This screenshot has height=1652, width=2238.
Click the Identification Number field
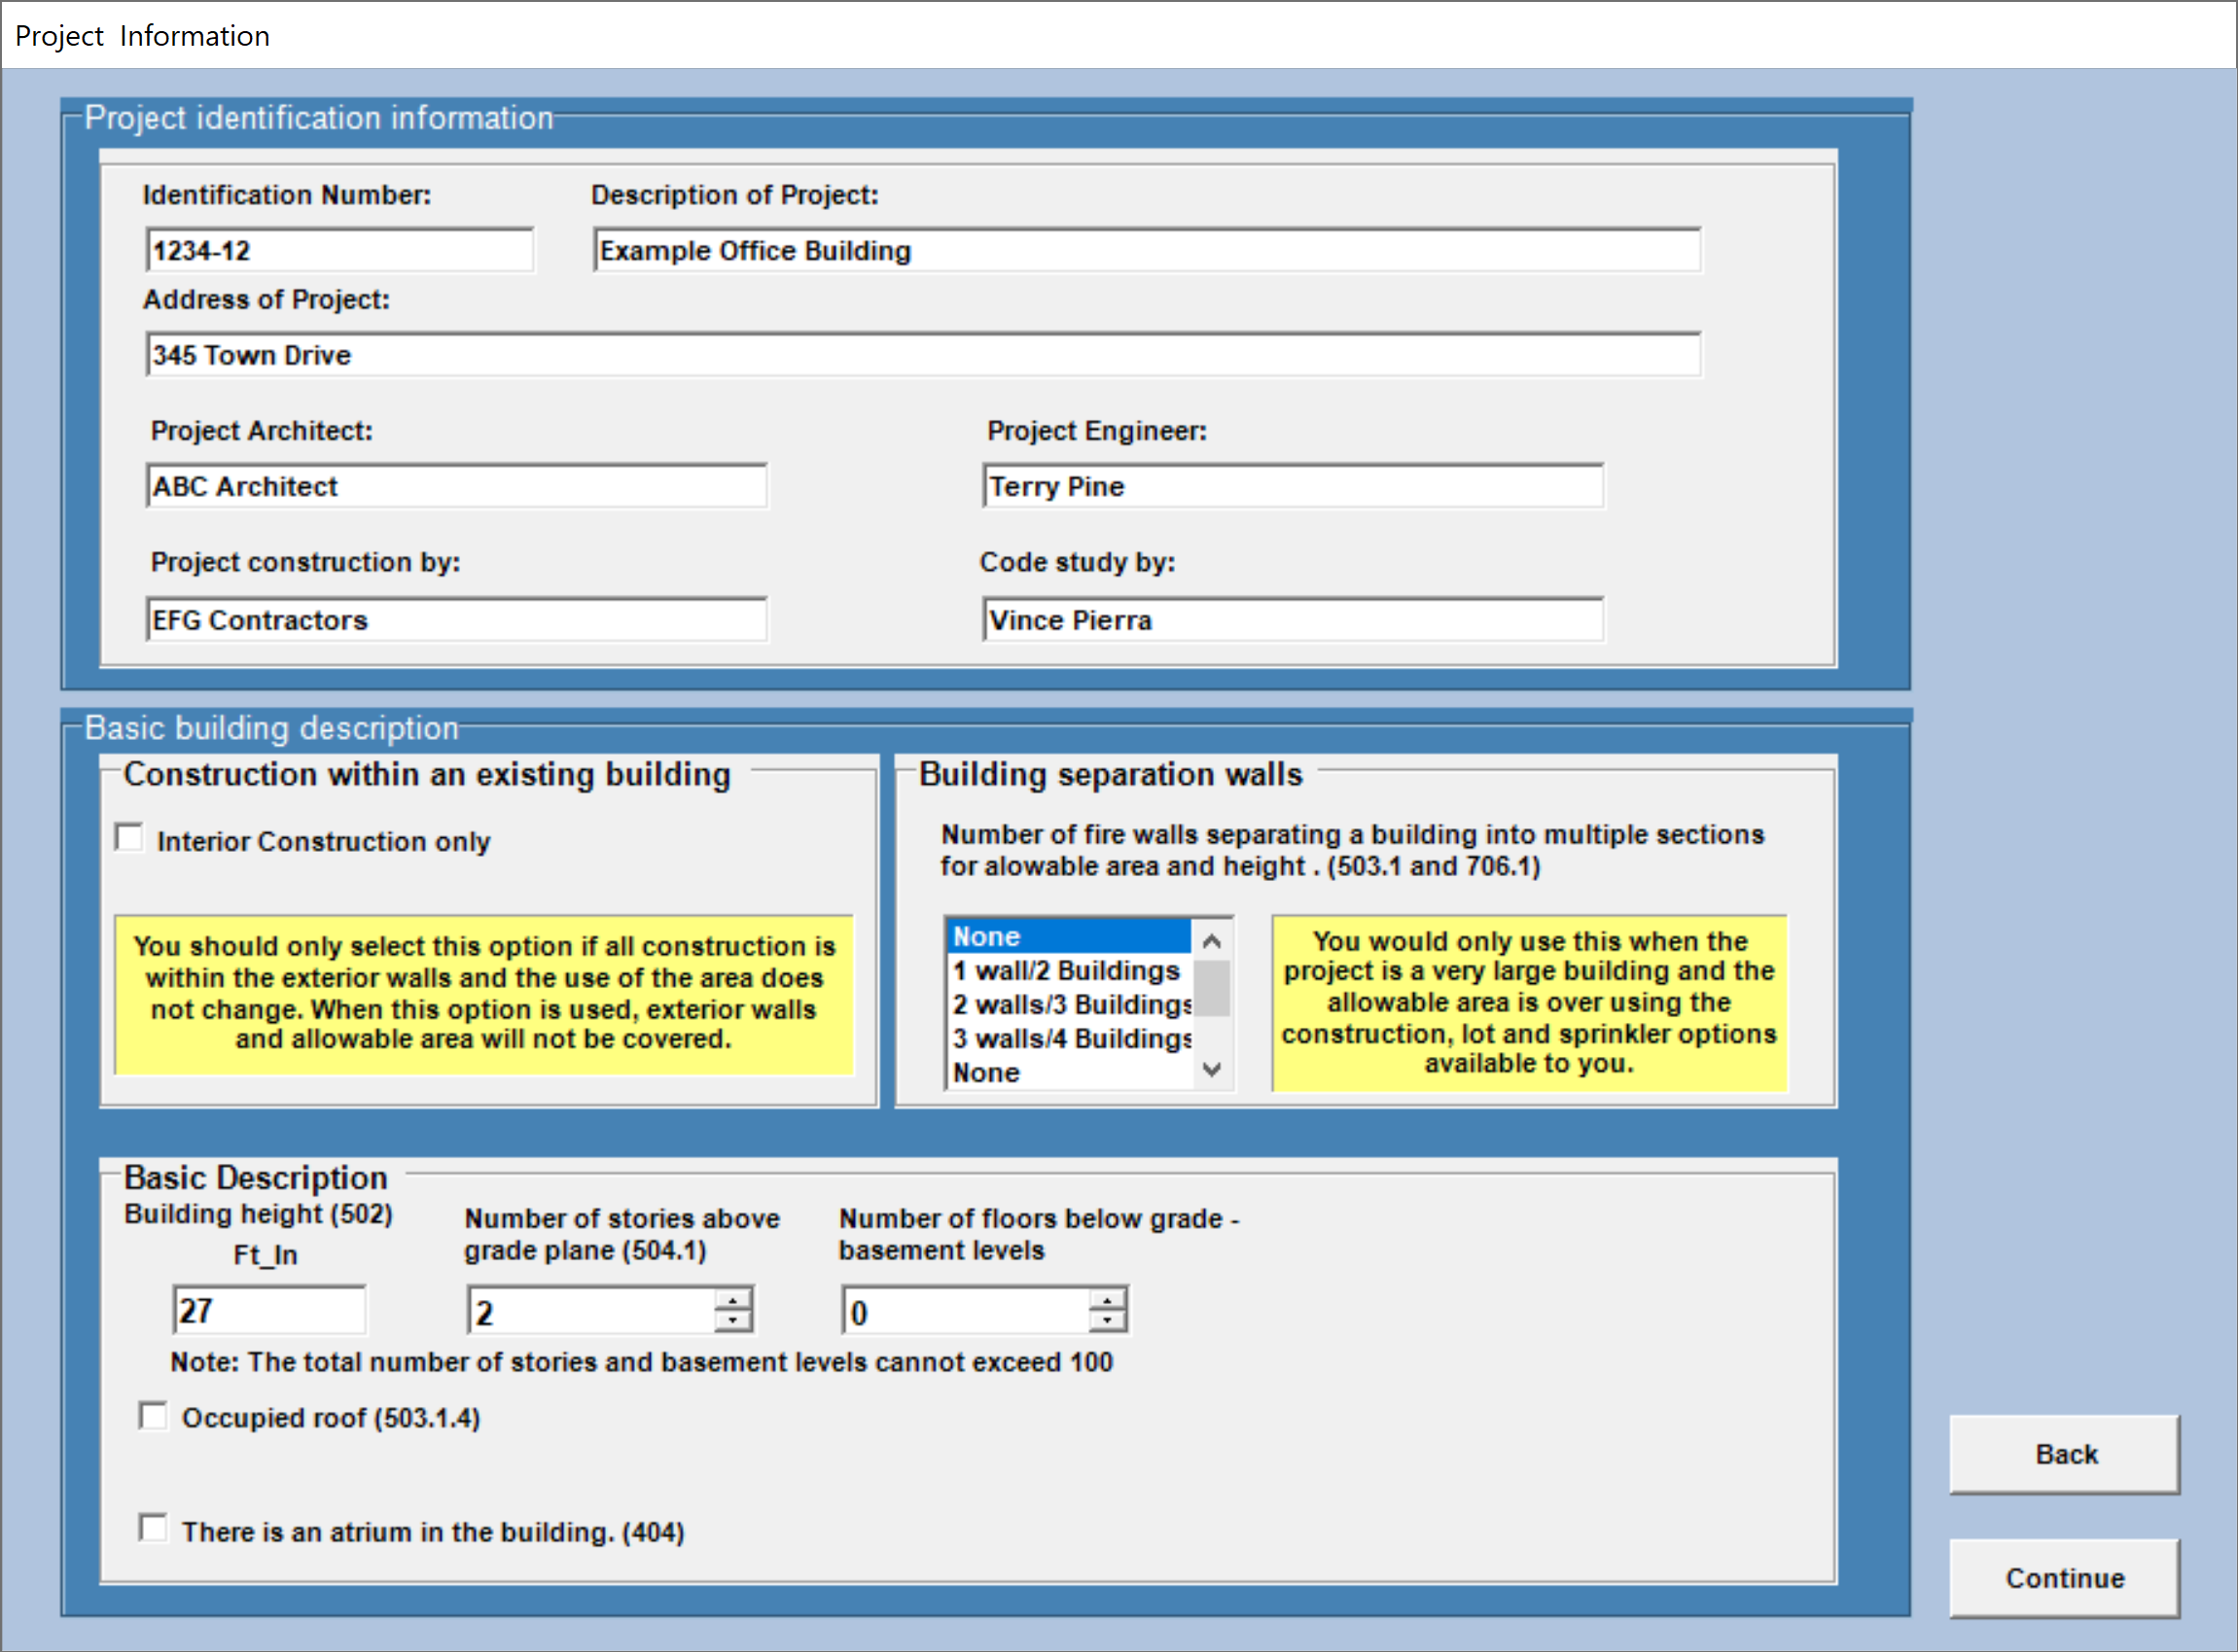340,250
